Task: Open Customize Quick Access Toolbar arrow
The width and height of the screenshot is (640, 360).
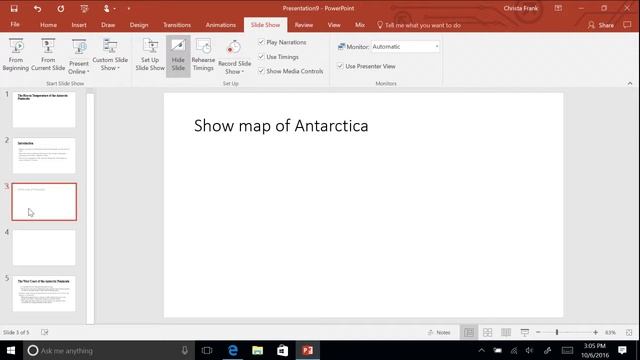Action: tap(129, 8)
